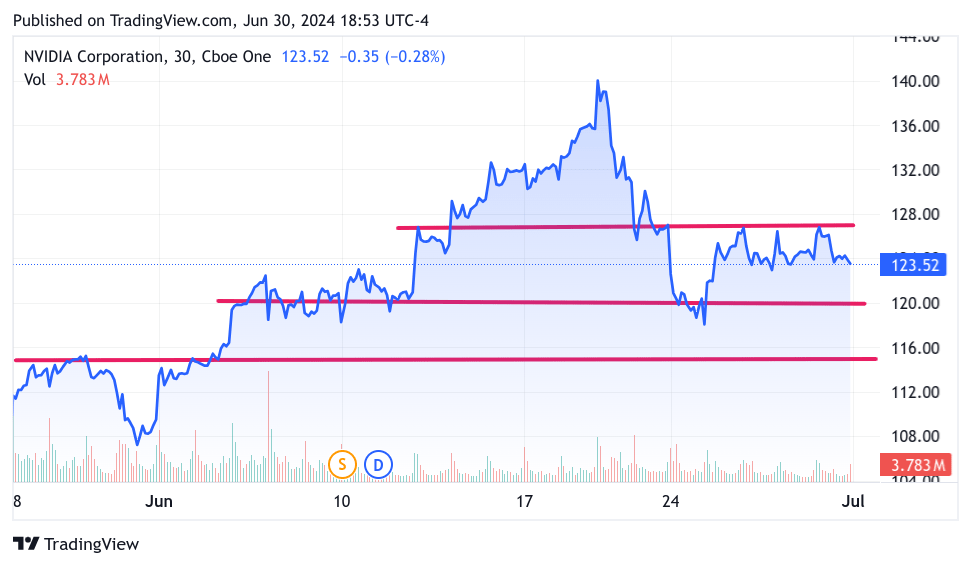The height and width of the screenshot is (567, 971).
Task: Click the -0.35 (-0.28%) price change text
Action: (392, 57)
